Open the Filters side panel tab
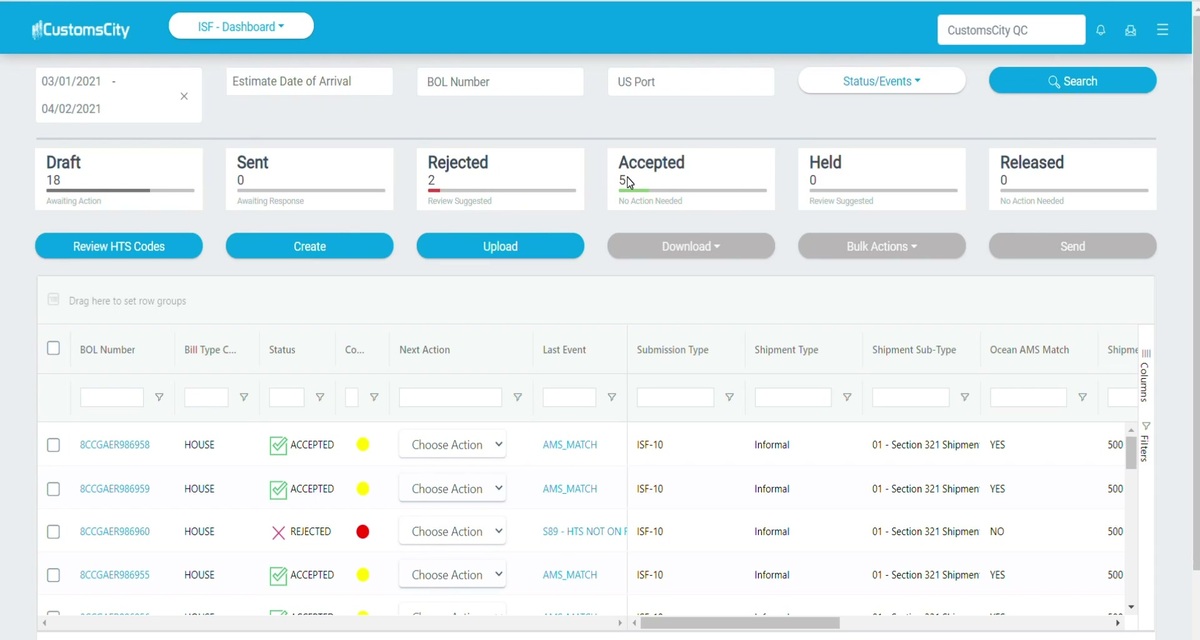The width and height of the screenshot is (1200, 640). click(1146, 441)
